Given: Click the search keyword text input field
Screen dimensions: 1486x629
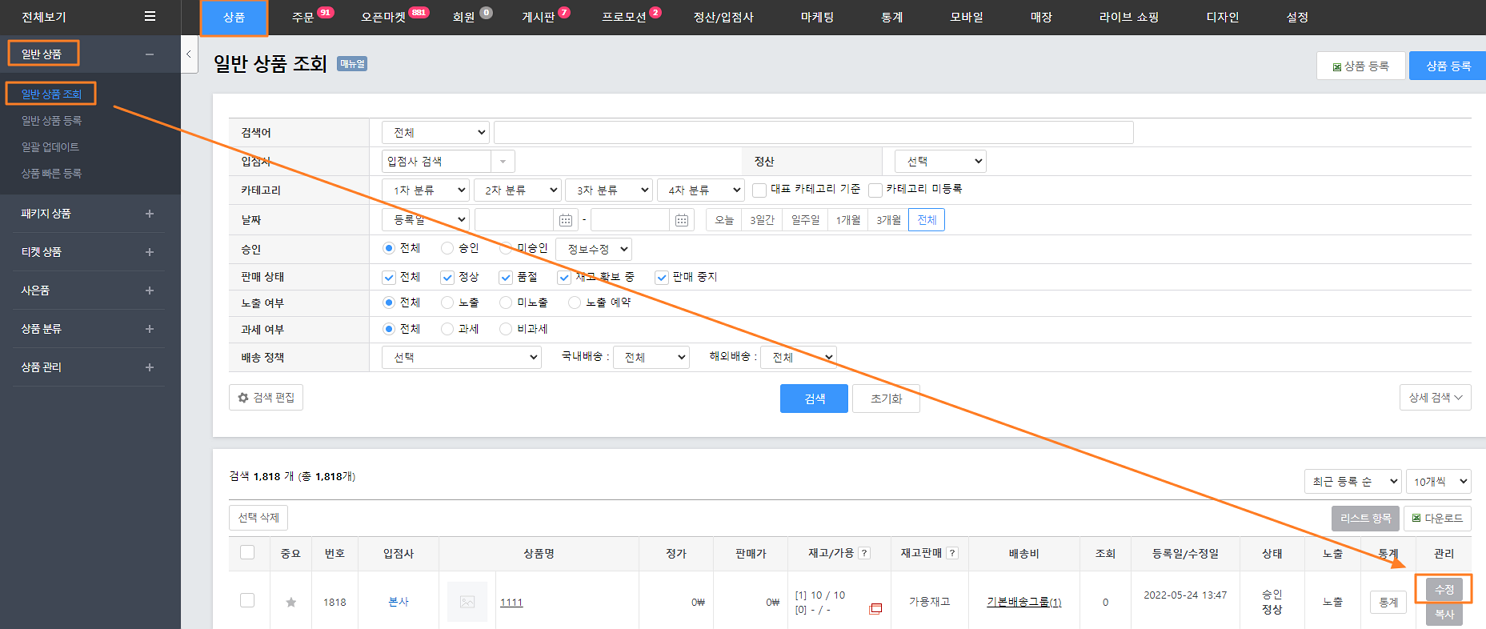Looking at the screenshot, I should point(813,133).
